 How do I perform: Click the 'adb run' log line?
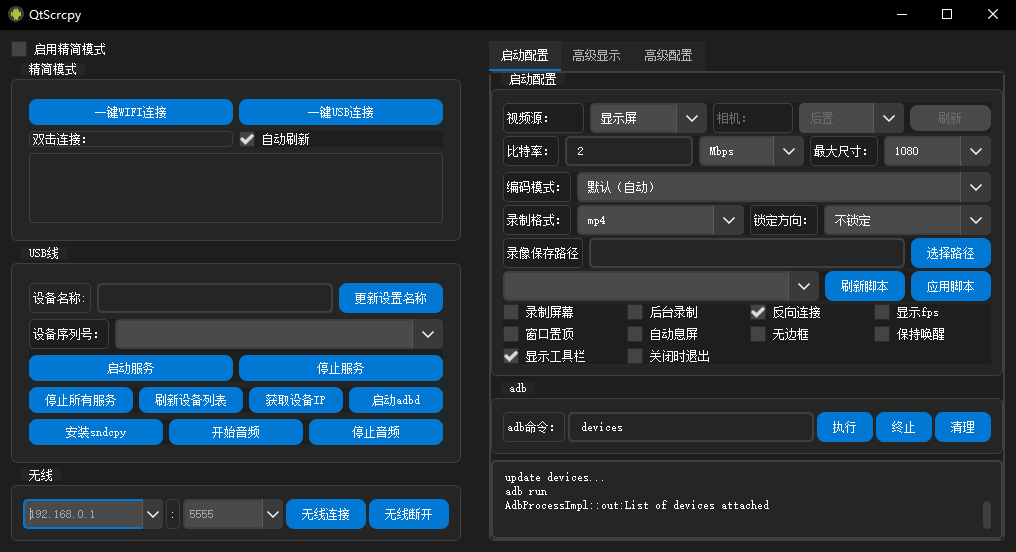pyautogui.click(x=526, y=492)
